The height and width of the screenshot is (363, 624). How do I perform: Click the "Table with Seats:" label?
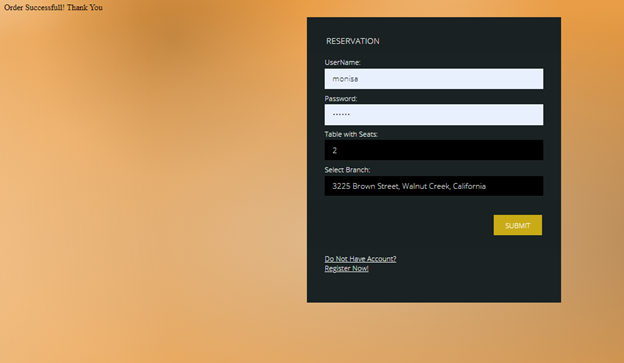click(x=351, y=134)
